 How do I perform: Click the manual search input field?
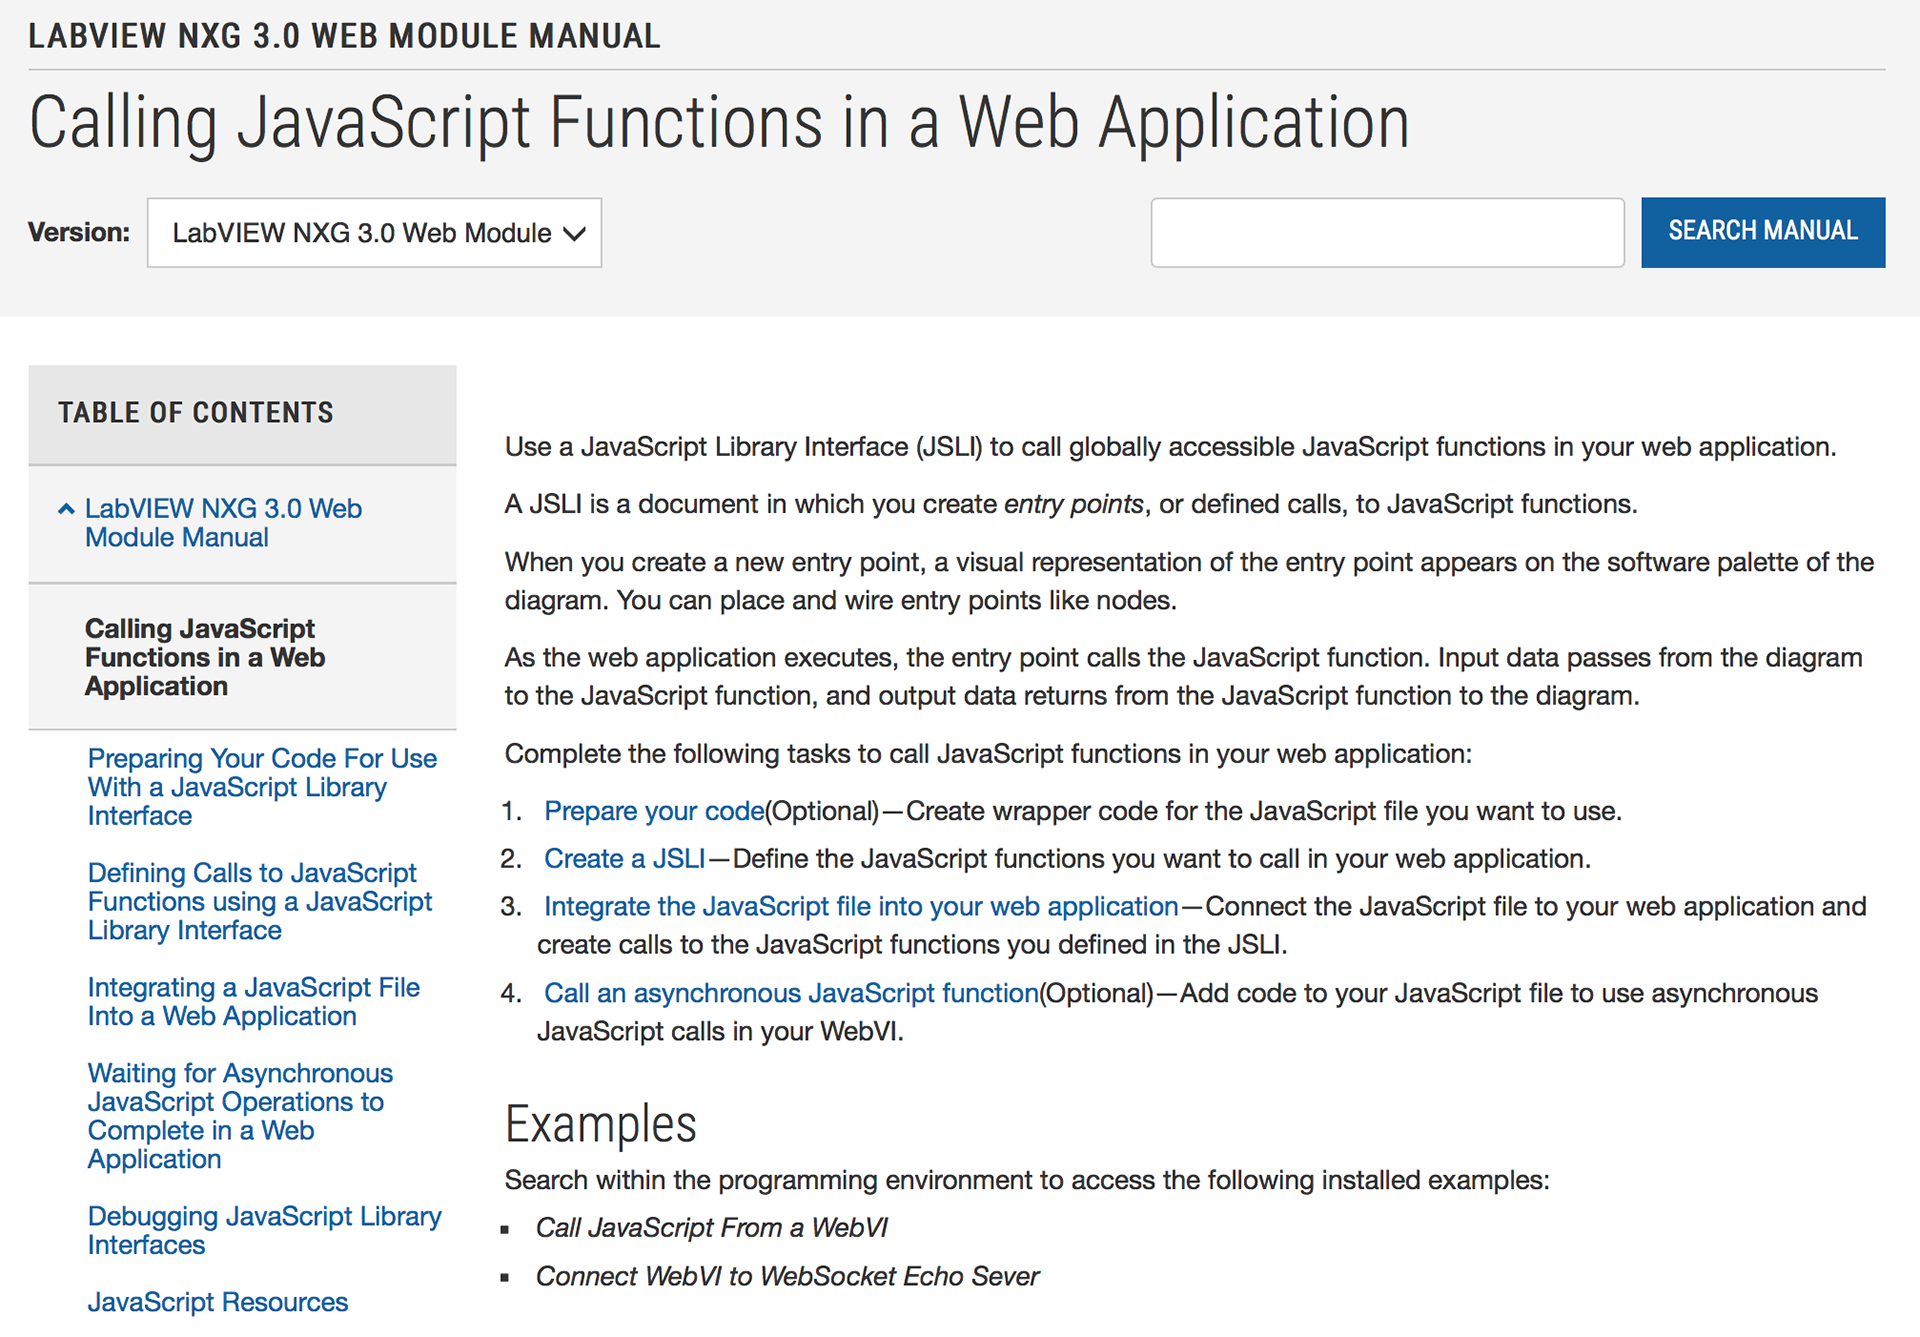point(1387,232)
